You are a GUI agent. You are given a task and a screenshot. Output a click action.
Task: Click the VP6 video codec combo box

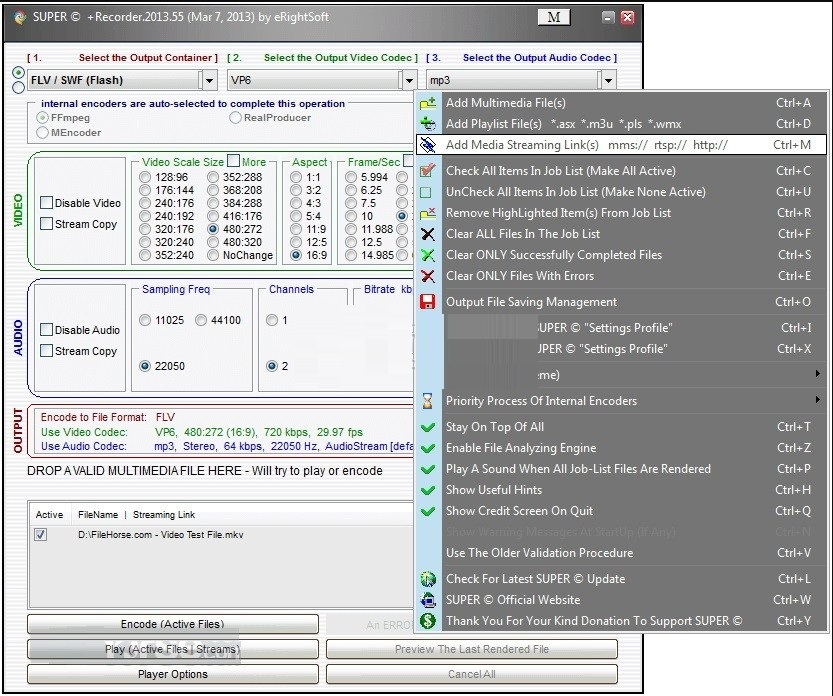point(322,81)
